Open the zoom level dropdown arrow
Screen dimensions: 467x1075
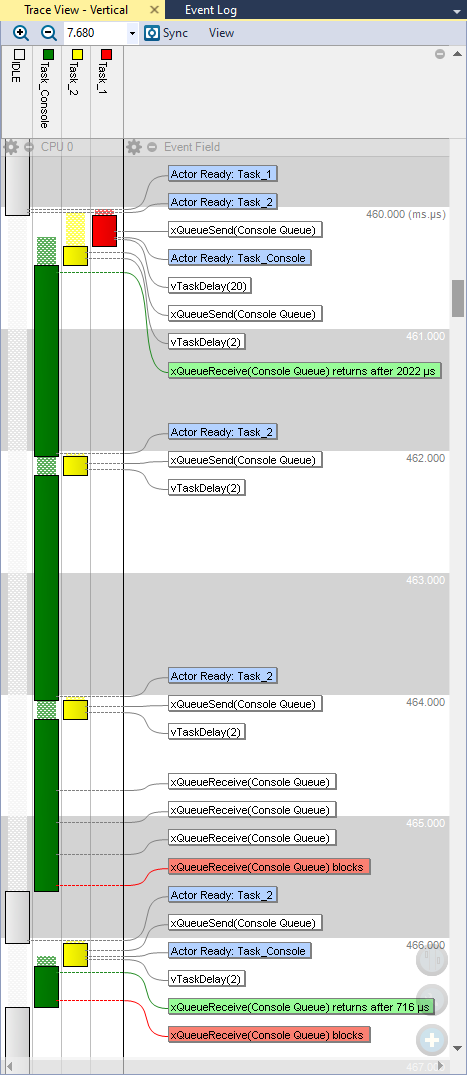point(132,33)
